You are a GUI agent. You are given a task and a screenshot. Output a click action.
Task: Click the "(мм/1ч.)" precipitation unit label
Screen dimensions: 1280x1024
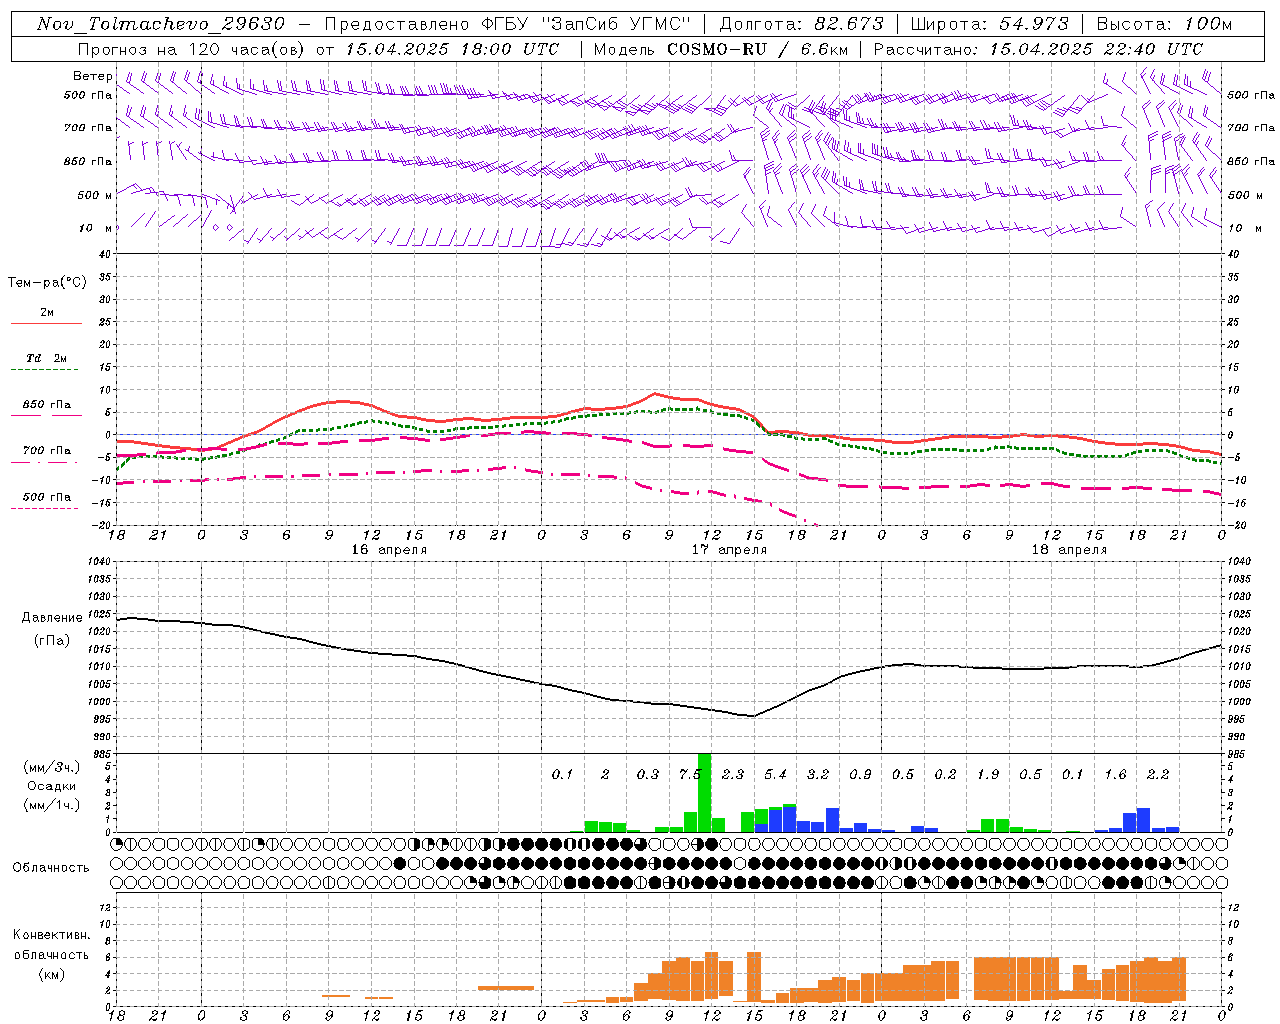click(52, 805)
